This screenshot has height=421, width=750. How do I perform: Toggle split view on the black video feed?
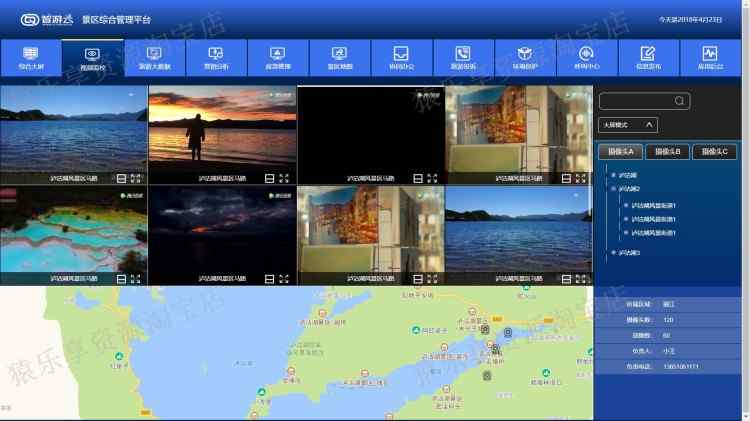(418, 178)
